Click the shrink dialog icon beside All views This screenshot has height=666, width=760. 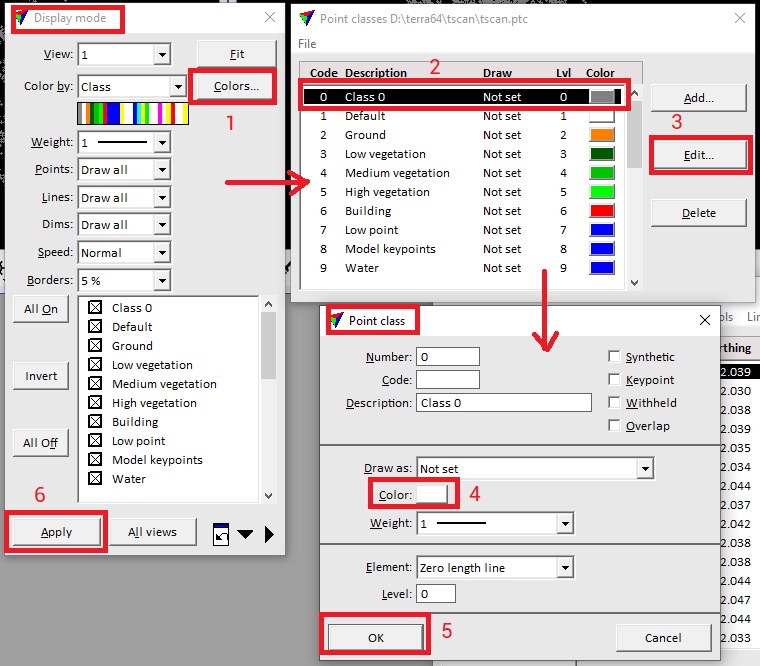point(221,534)
